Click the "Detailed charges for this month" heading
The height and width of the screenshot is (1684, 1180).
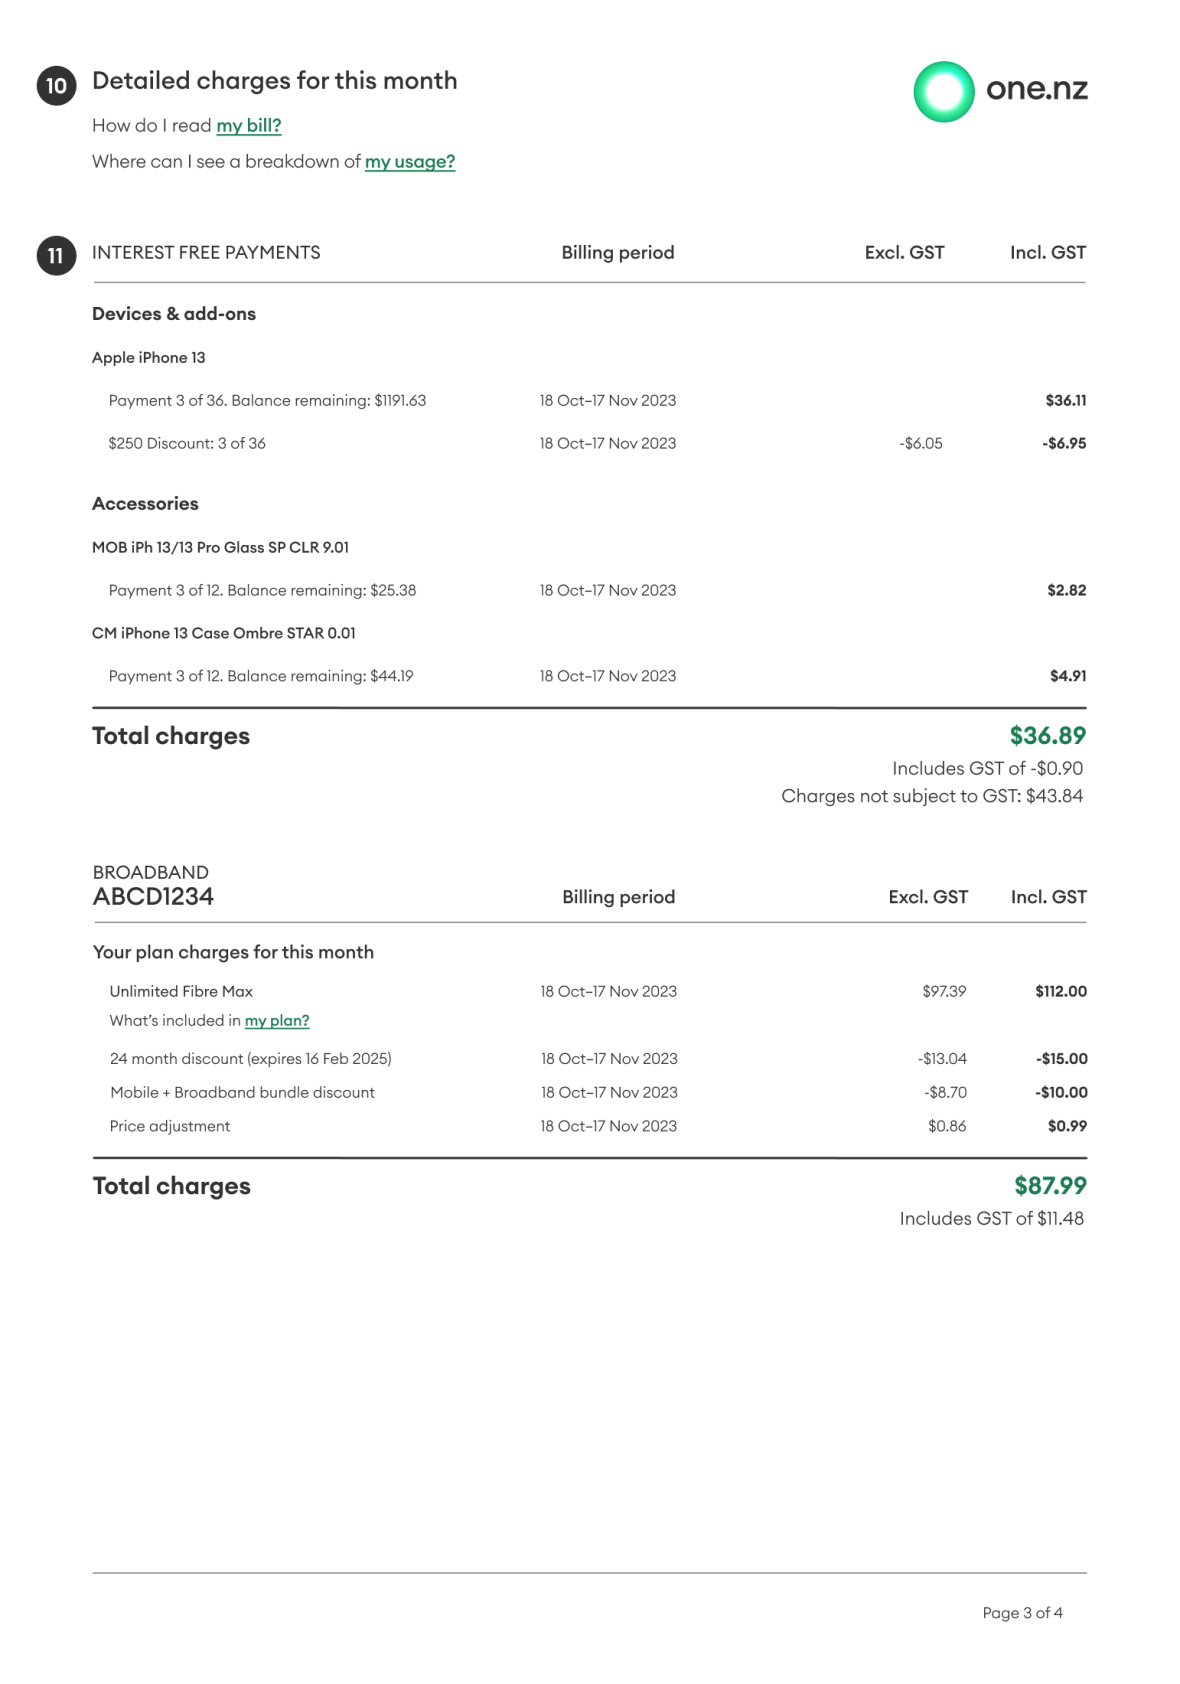pyautogui.click(x=274, y=81)
